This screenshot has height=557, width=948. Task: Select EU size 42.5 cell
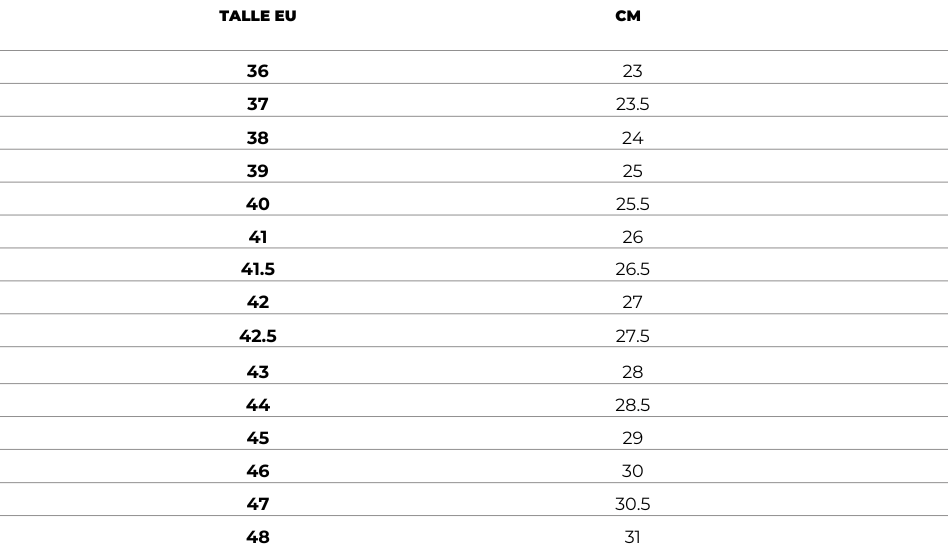(258, 336)
